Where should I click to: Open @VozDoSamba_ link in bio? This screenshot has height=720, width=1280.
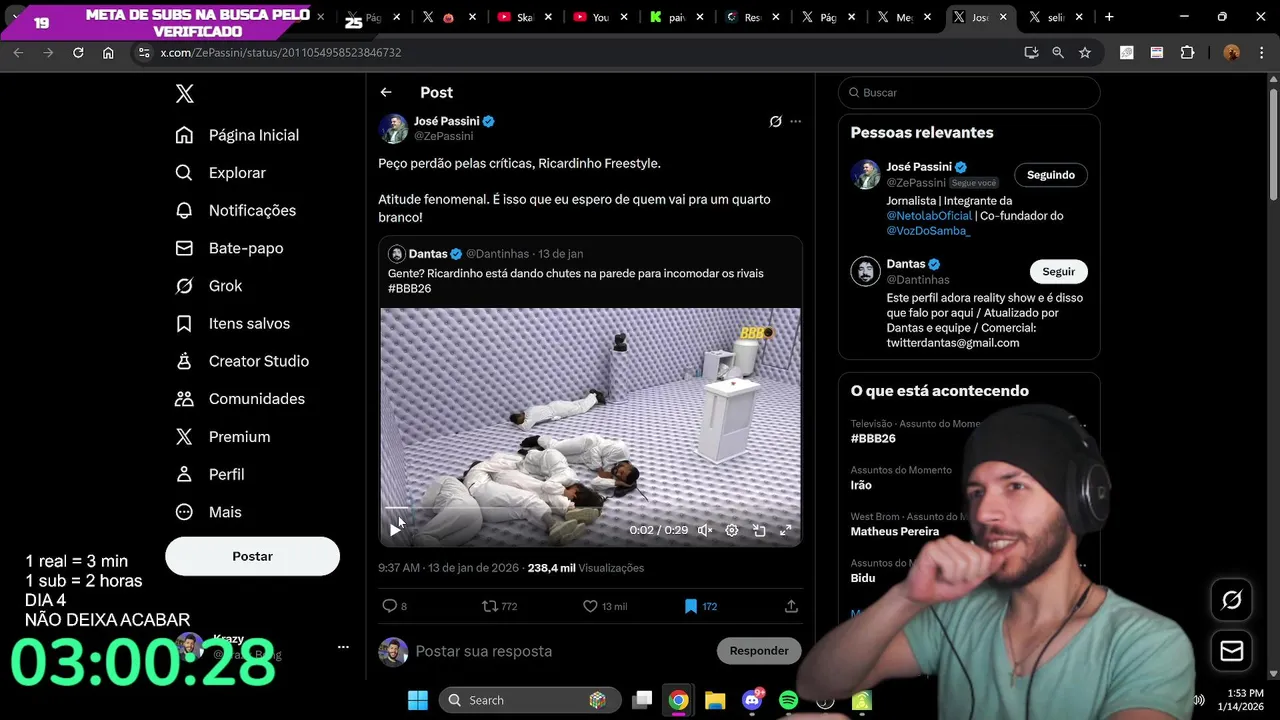pyautogui.click(x=928, y=231)
